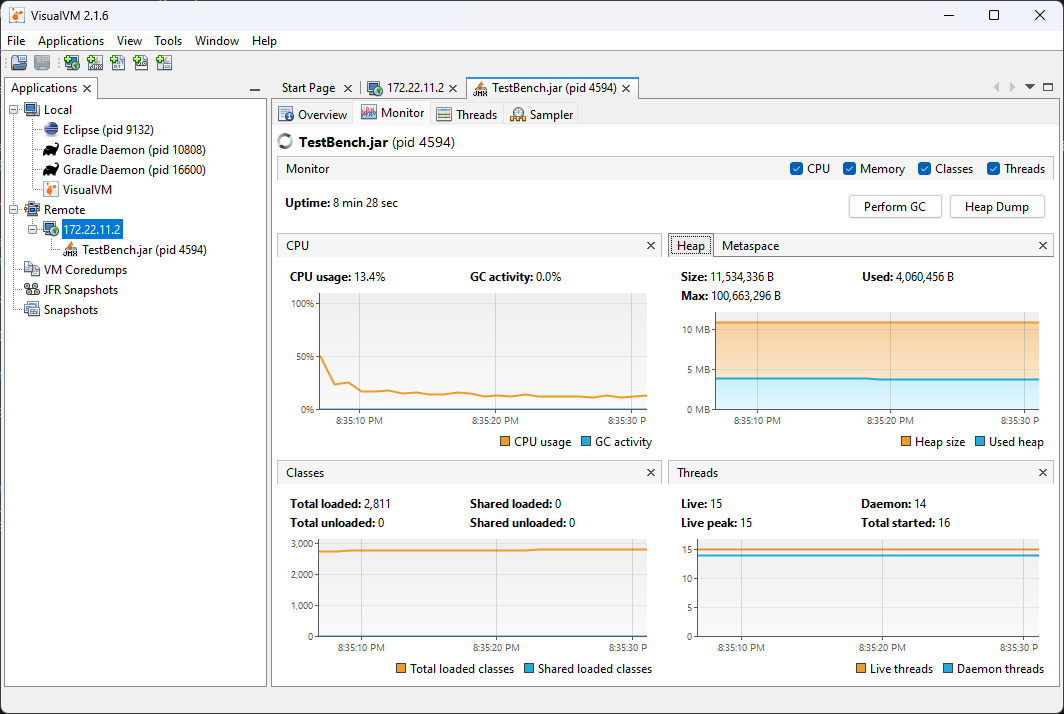
Task: Close the Heap memory chart panel
Action: [x=1043, y=246]
